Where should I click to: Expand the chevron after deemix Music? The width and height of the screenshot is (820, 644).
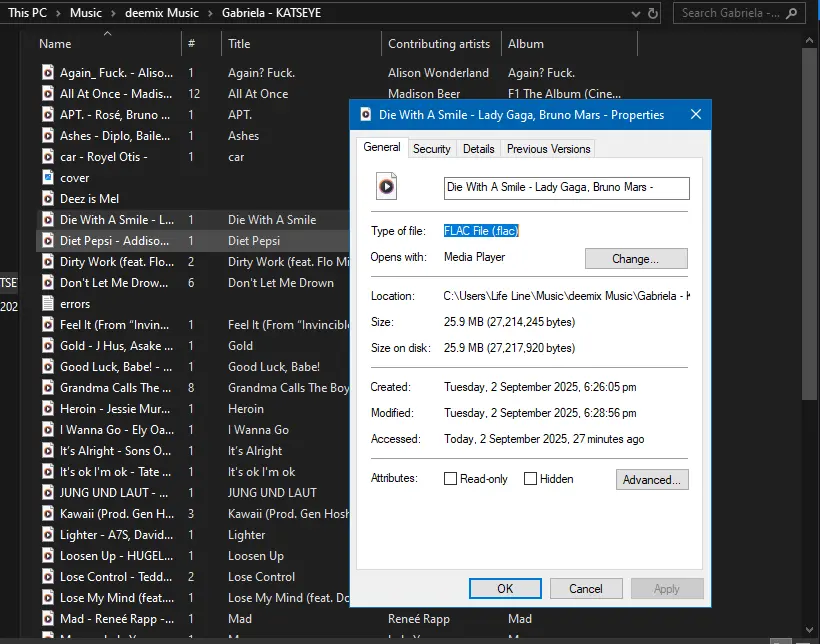click(210, 13)
